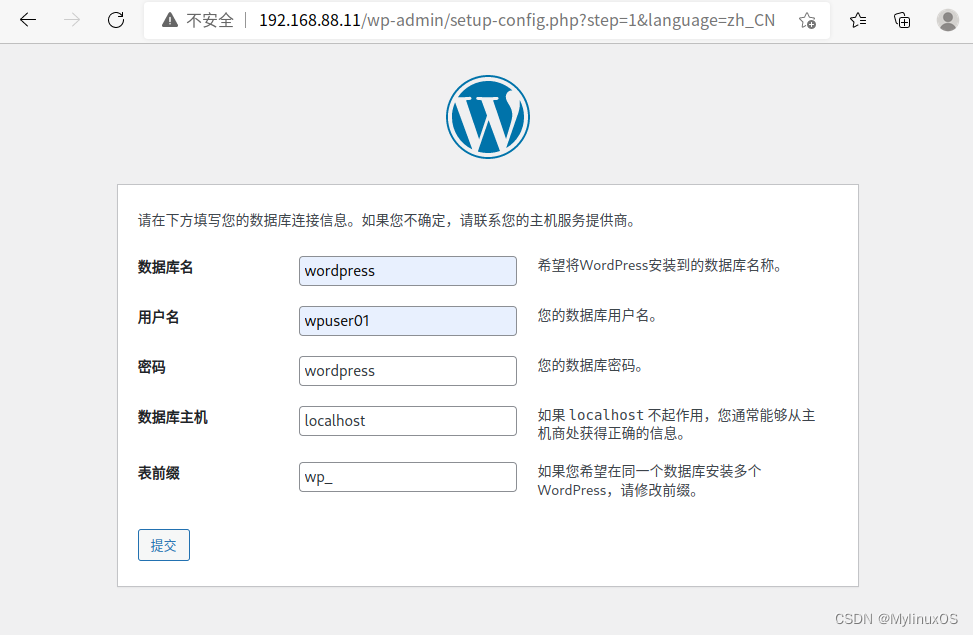Click the 密码 label

[151, 367]
